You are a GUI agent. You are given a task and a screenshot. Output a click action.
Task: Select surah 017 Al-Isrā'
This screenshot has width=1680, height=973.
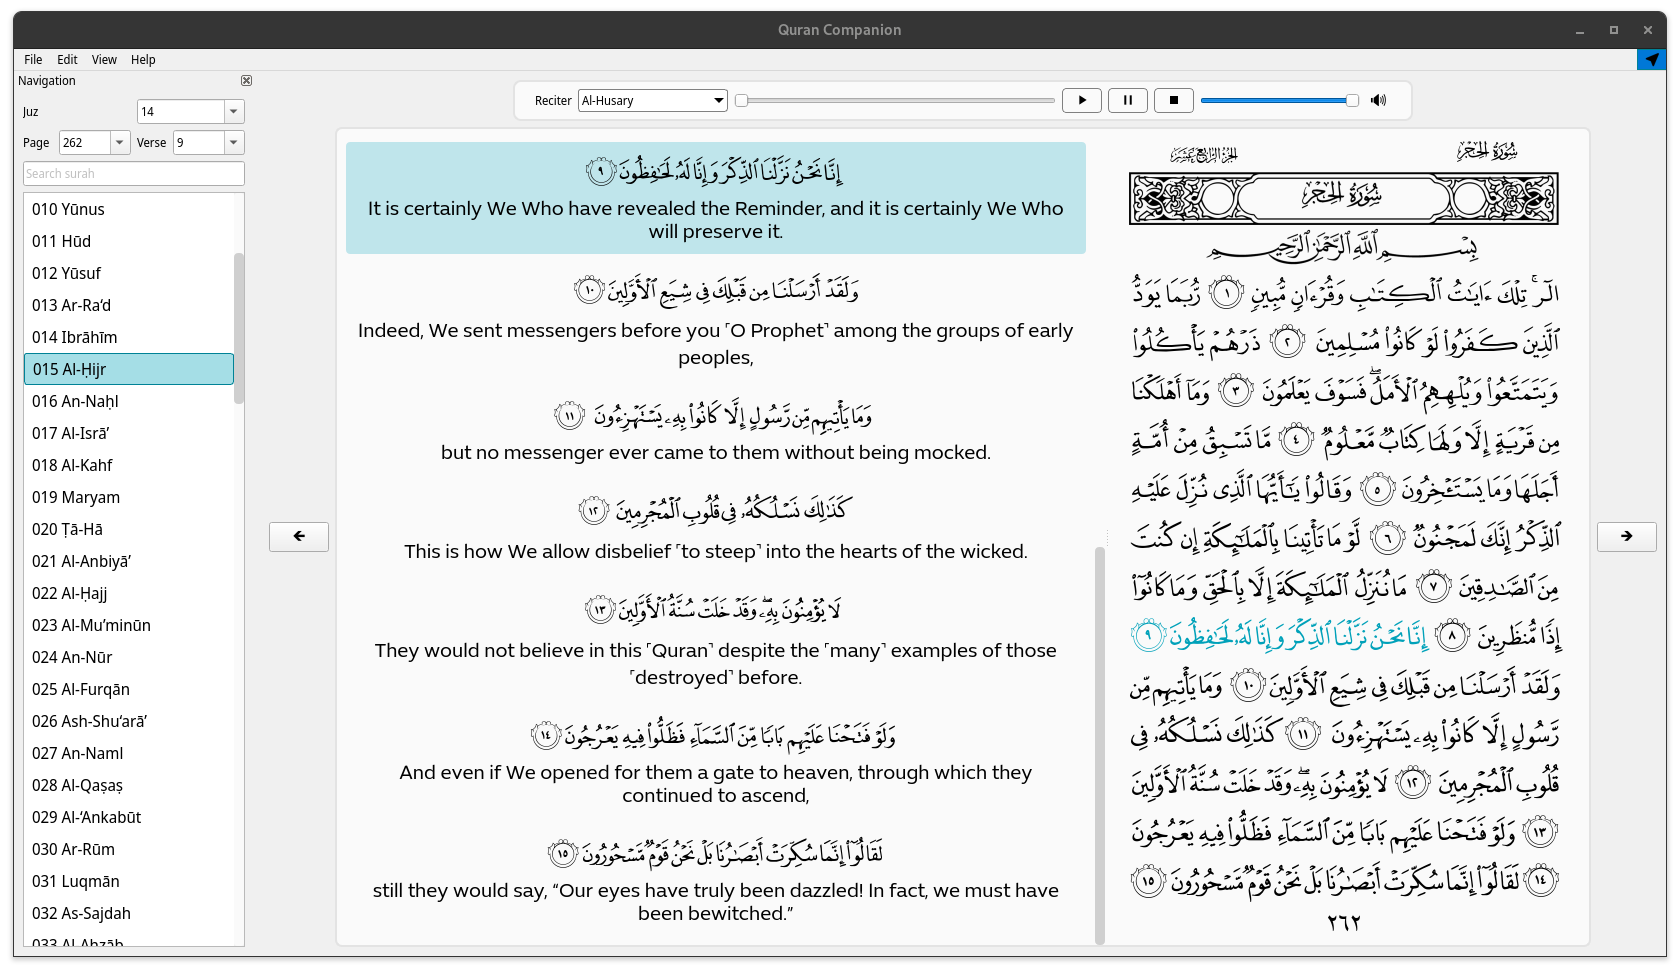[129, 433]
